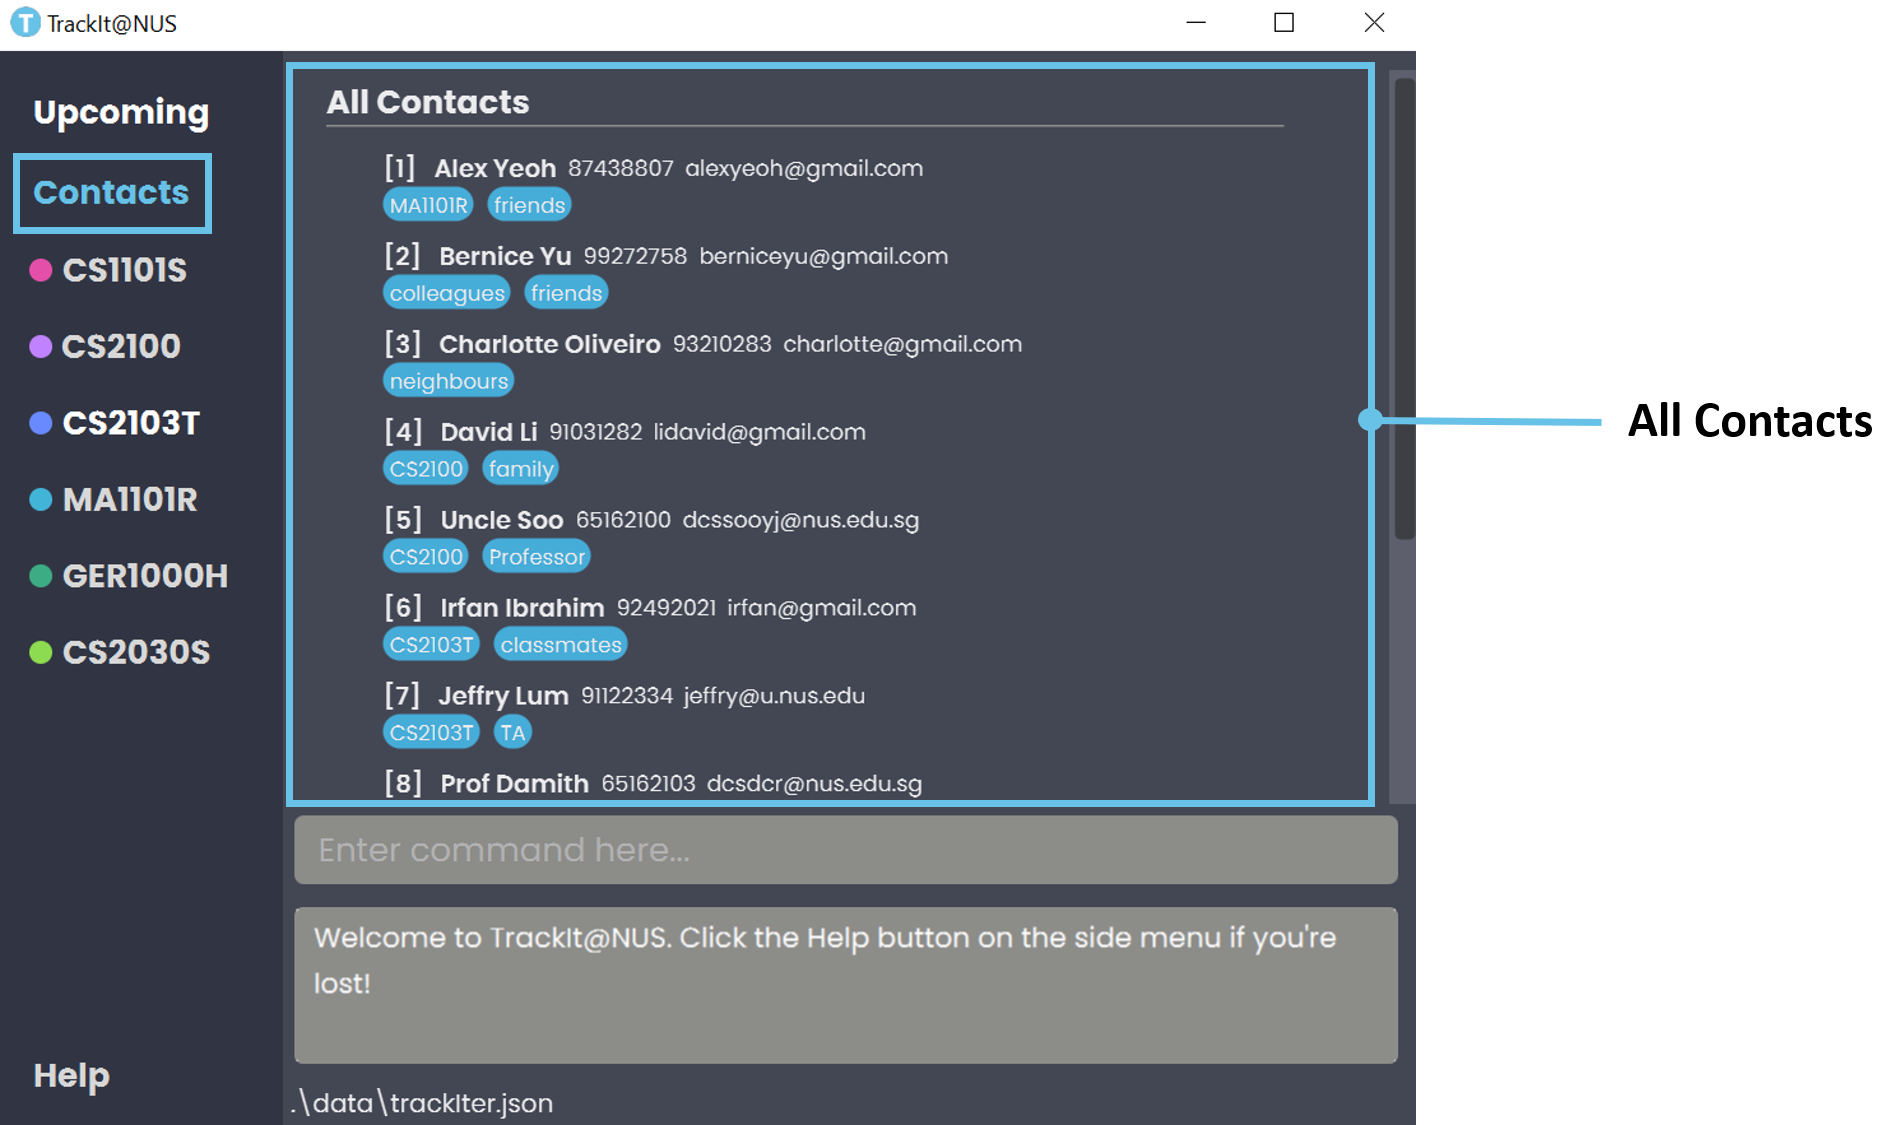Open the CS1101S module
The height and width of the screenshot is (1125, 1904).
[x=124, y=270]
